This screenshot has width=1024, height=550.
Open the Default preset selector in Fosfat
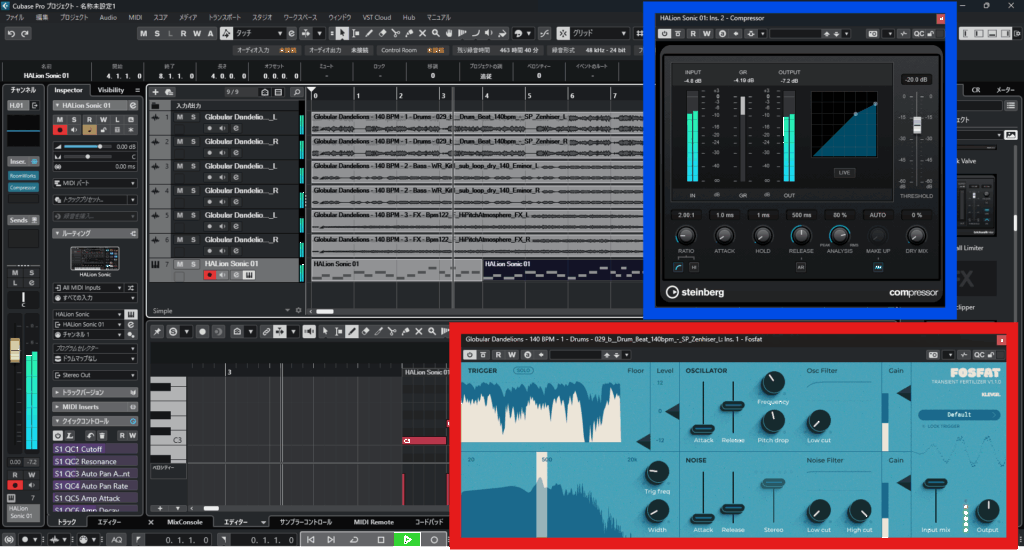pyautogui.click(x=959, y=414)
